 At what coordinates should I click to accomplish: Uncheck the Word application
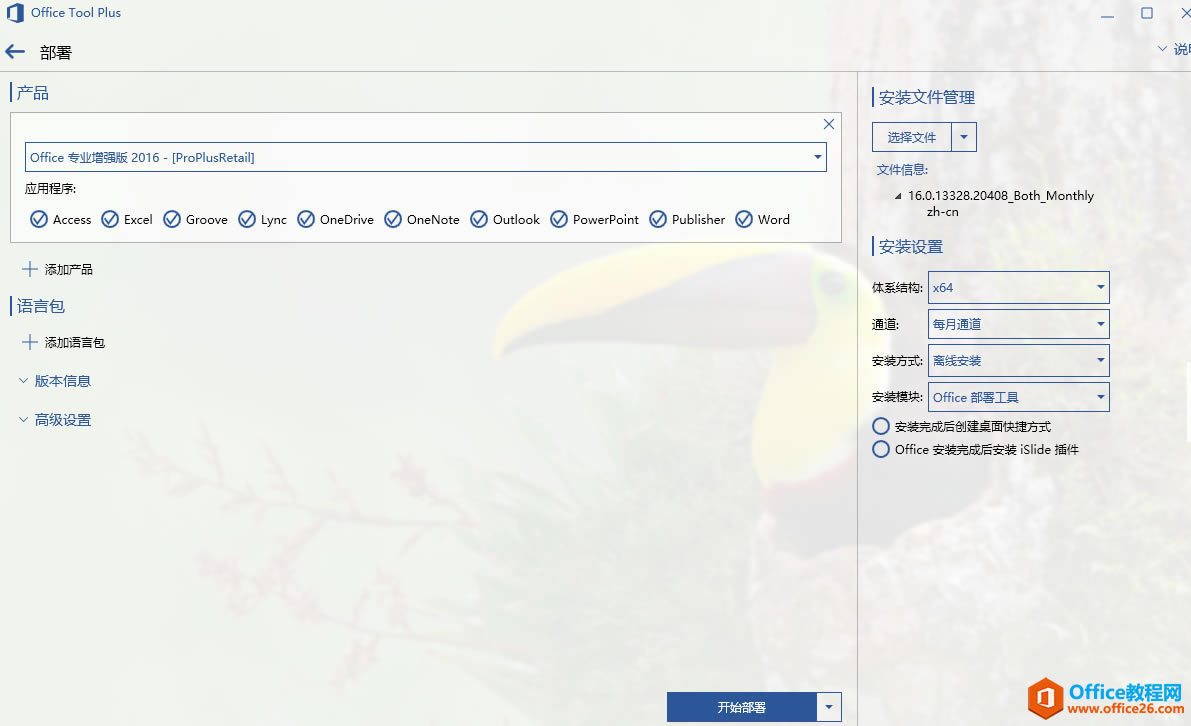[x=744, y=219]
